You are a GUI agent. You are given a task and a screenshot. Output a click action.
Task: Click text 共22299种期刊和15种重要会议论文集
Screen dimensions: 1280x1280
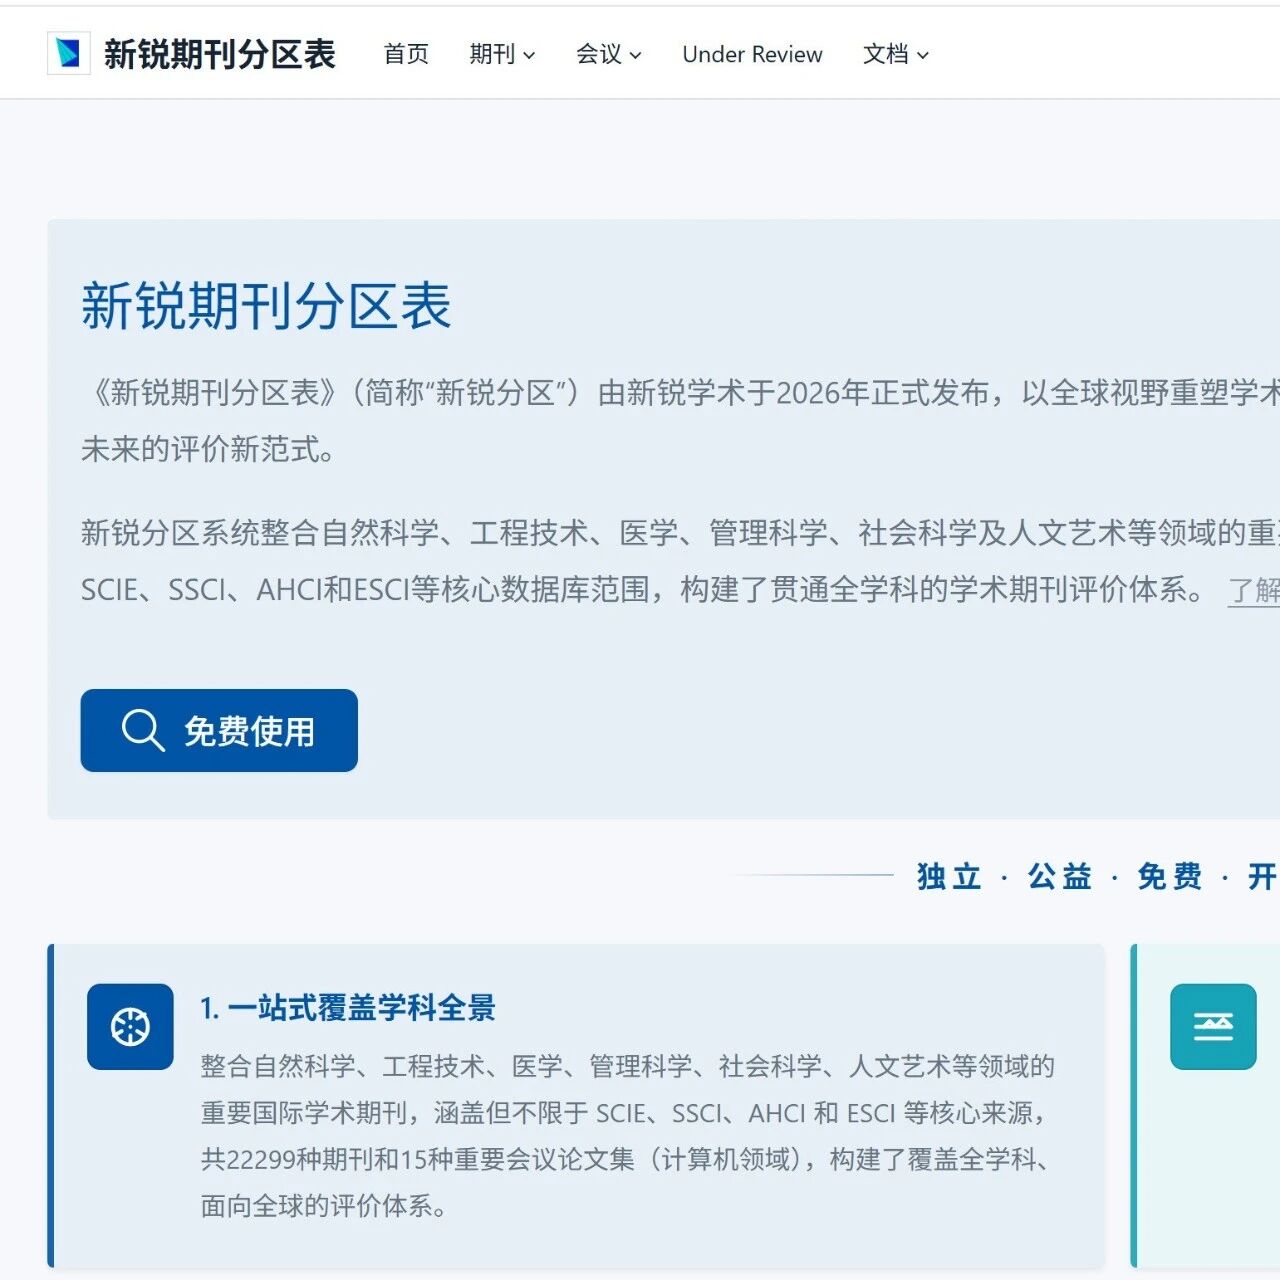coord(418,1159)
